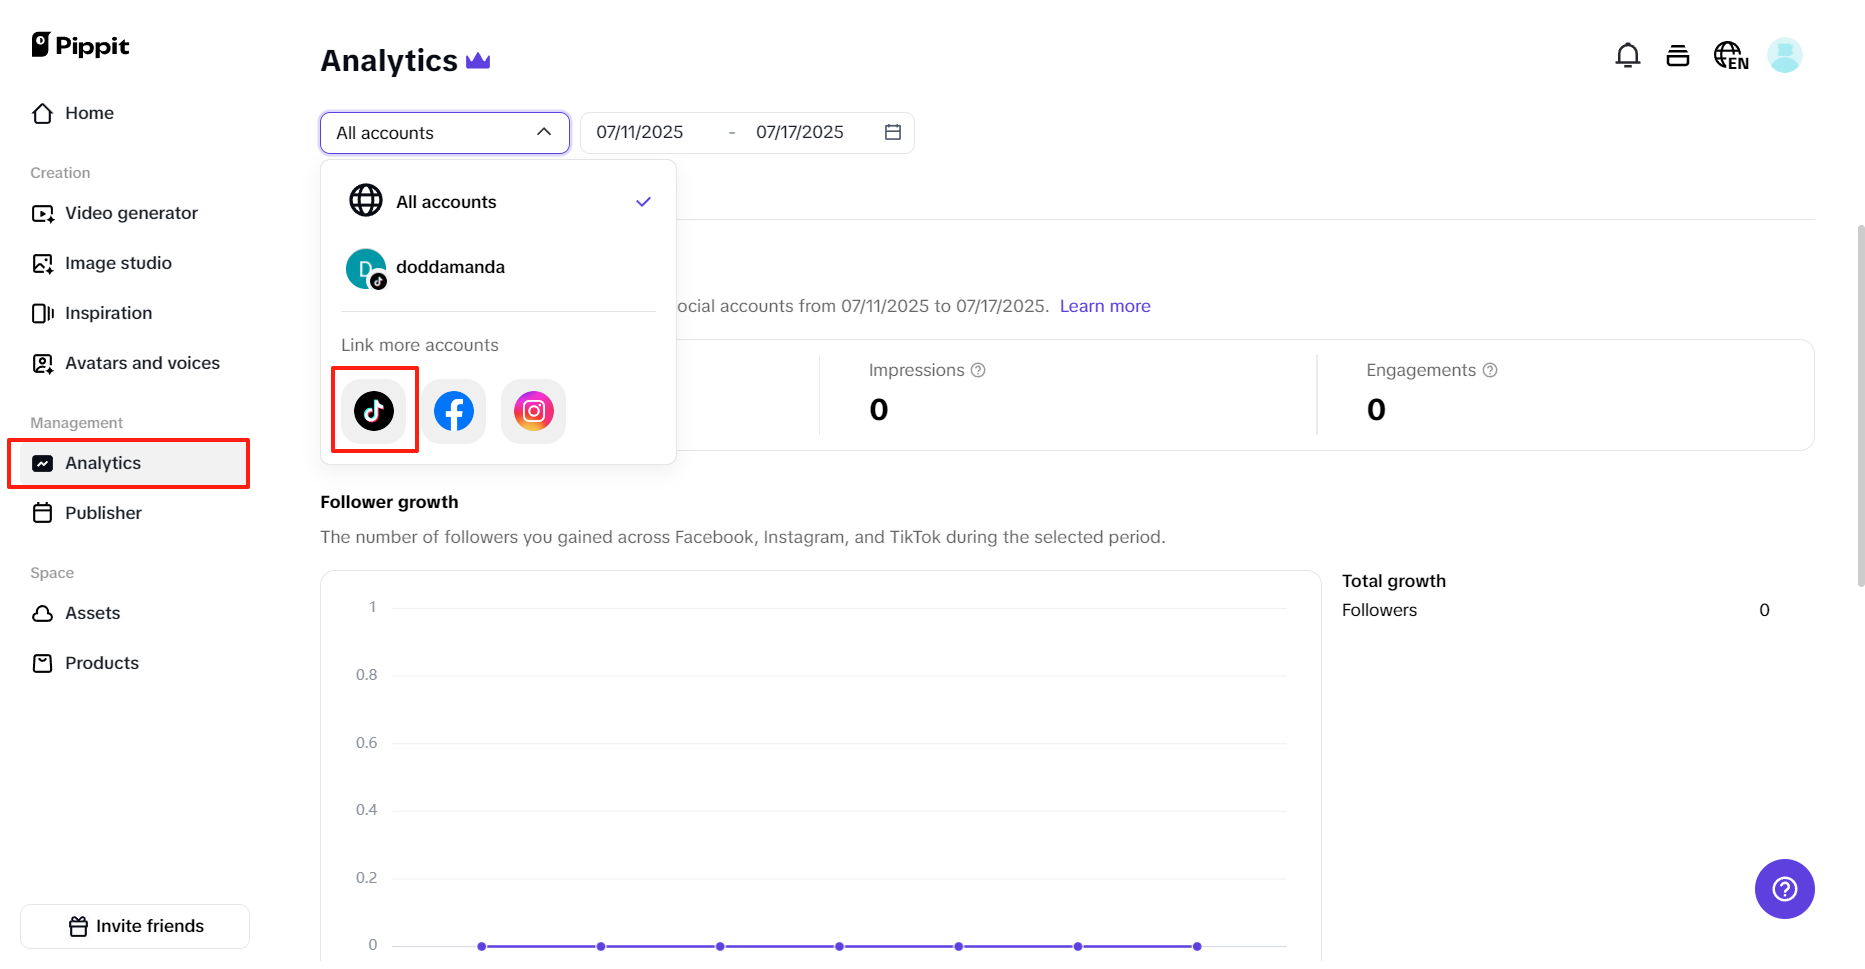Link an Instagram account
1865x969 pixels.
(533, 410)
